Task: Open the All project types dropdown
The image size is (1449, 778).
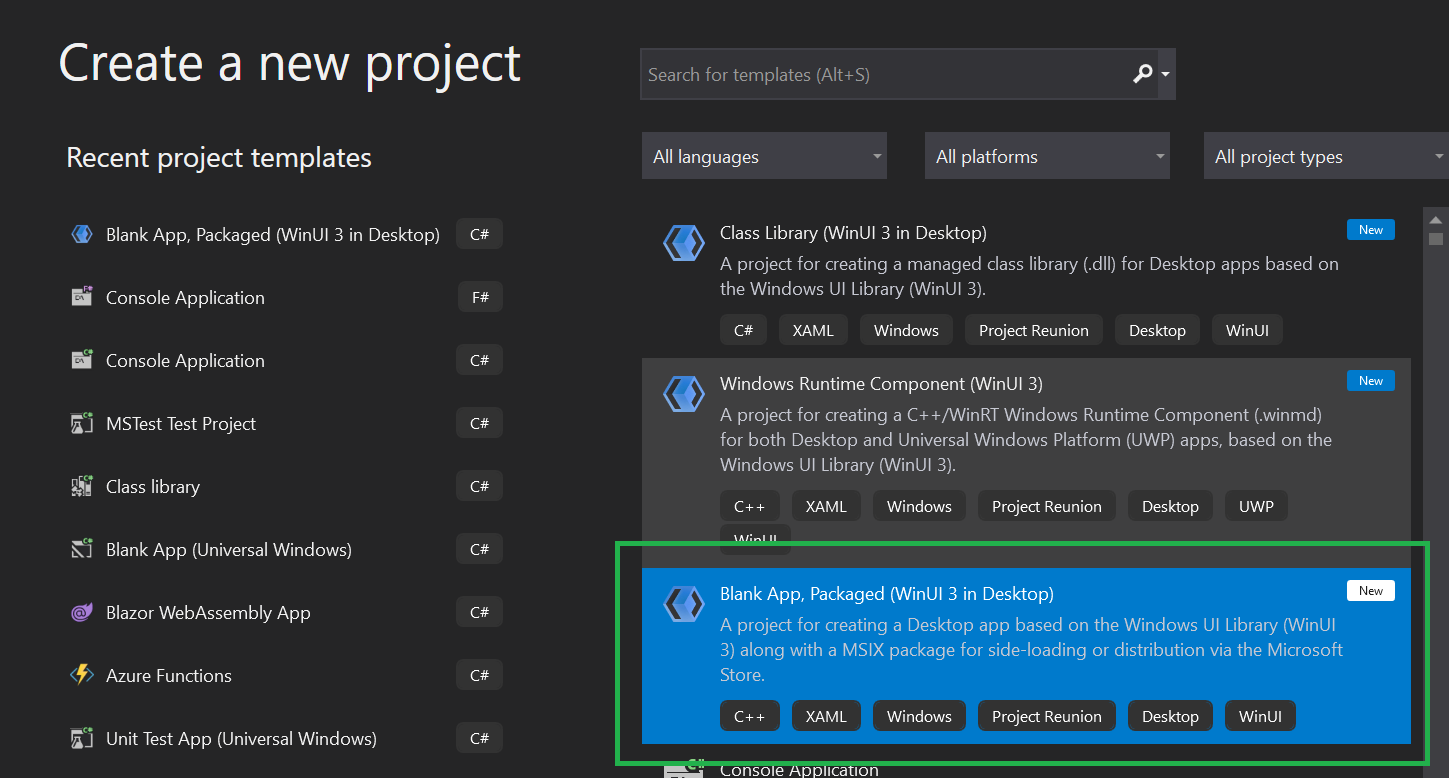Action: point(1326,156)
